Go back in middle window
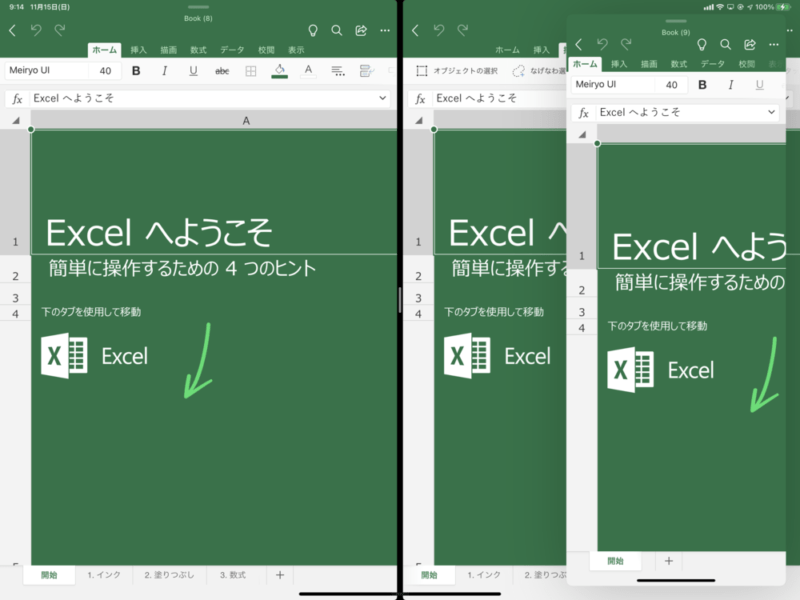The height and width of the screenshot is (600, 800). [415, 31]
